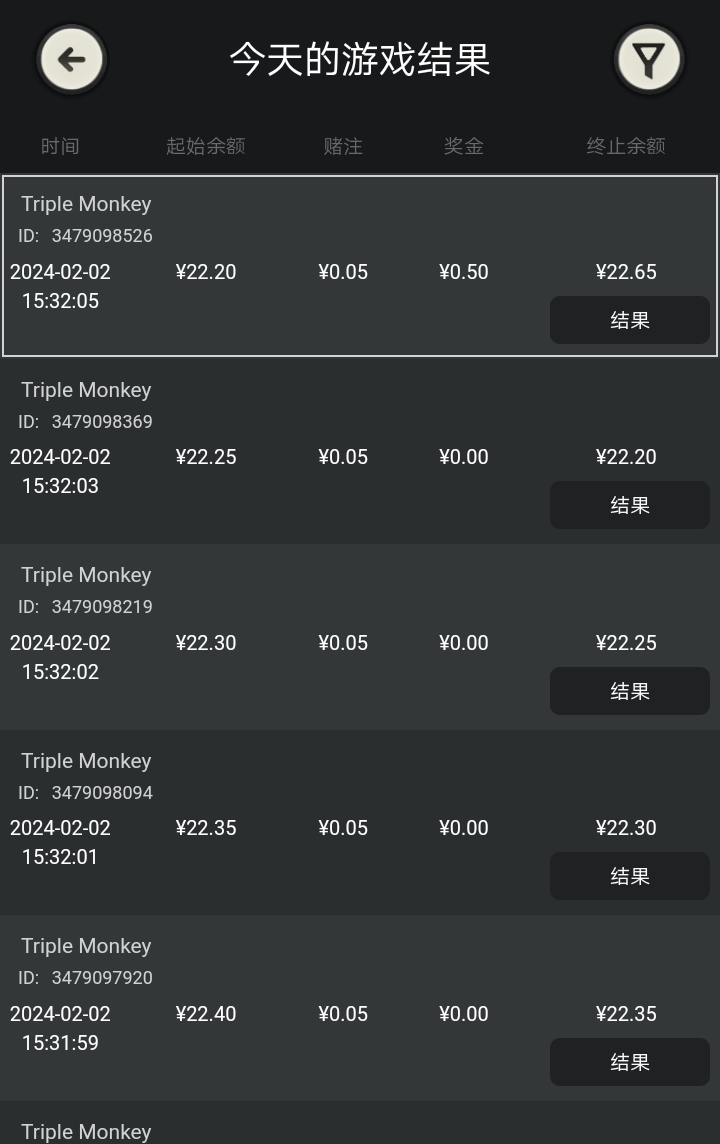Image resolution: width=720 pixels, height=1144 pixels.
Task: Select the game row timestamped 15:32:05
Action: pyautogui.click(x=360, y=266)
